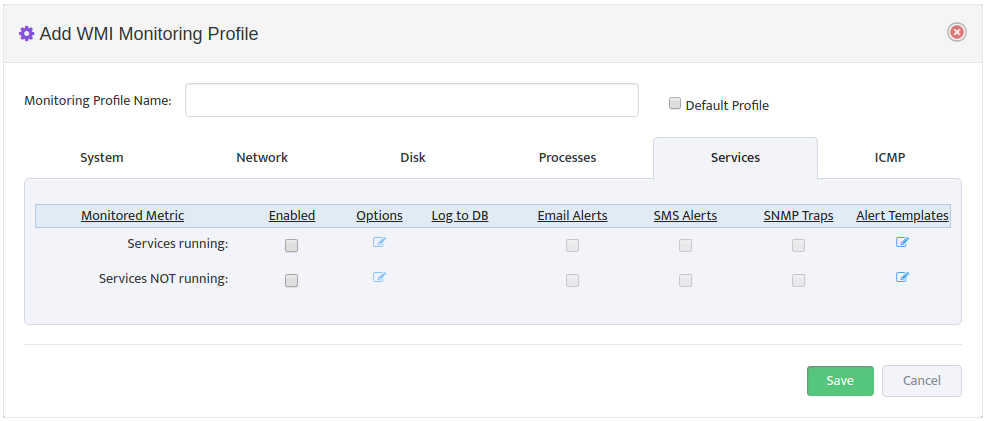Switch to the System tab

point(102,158)
